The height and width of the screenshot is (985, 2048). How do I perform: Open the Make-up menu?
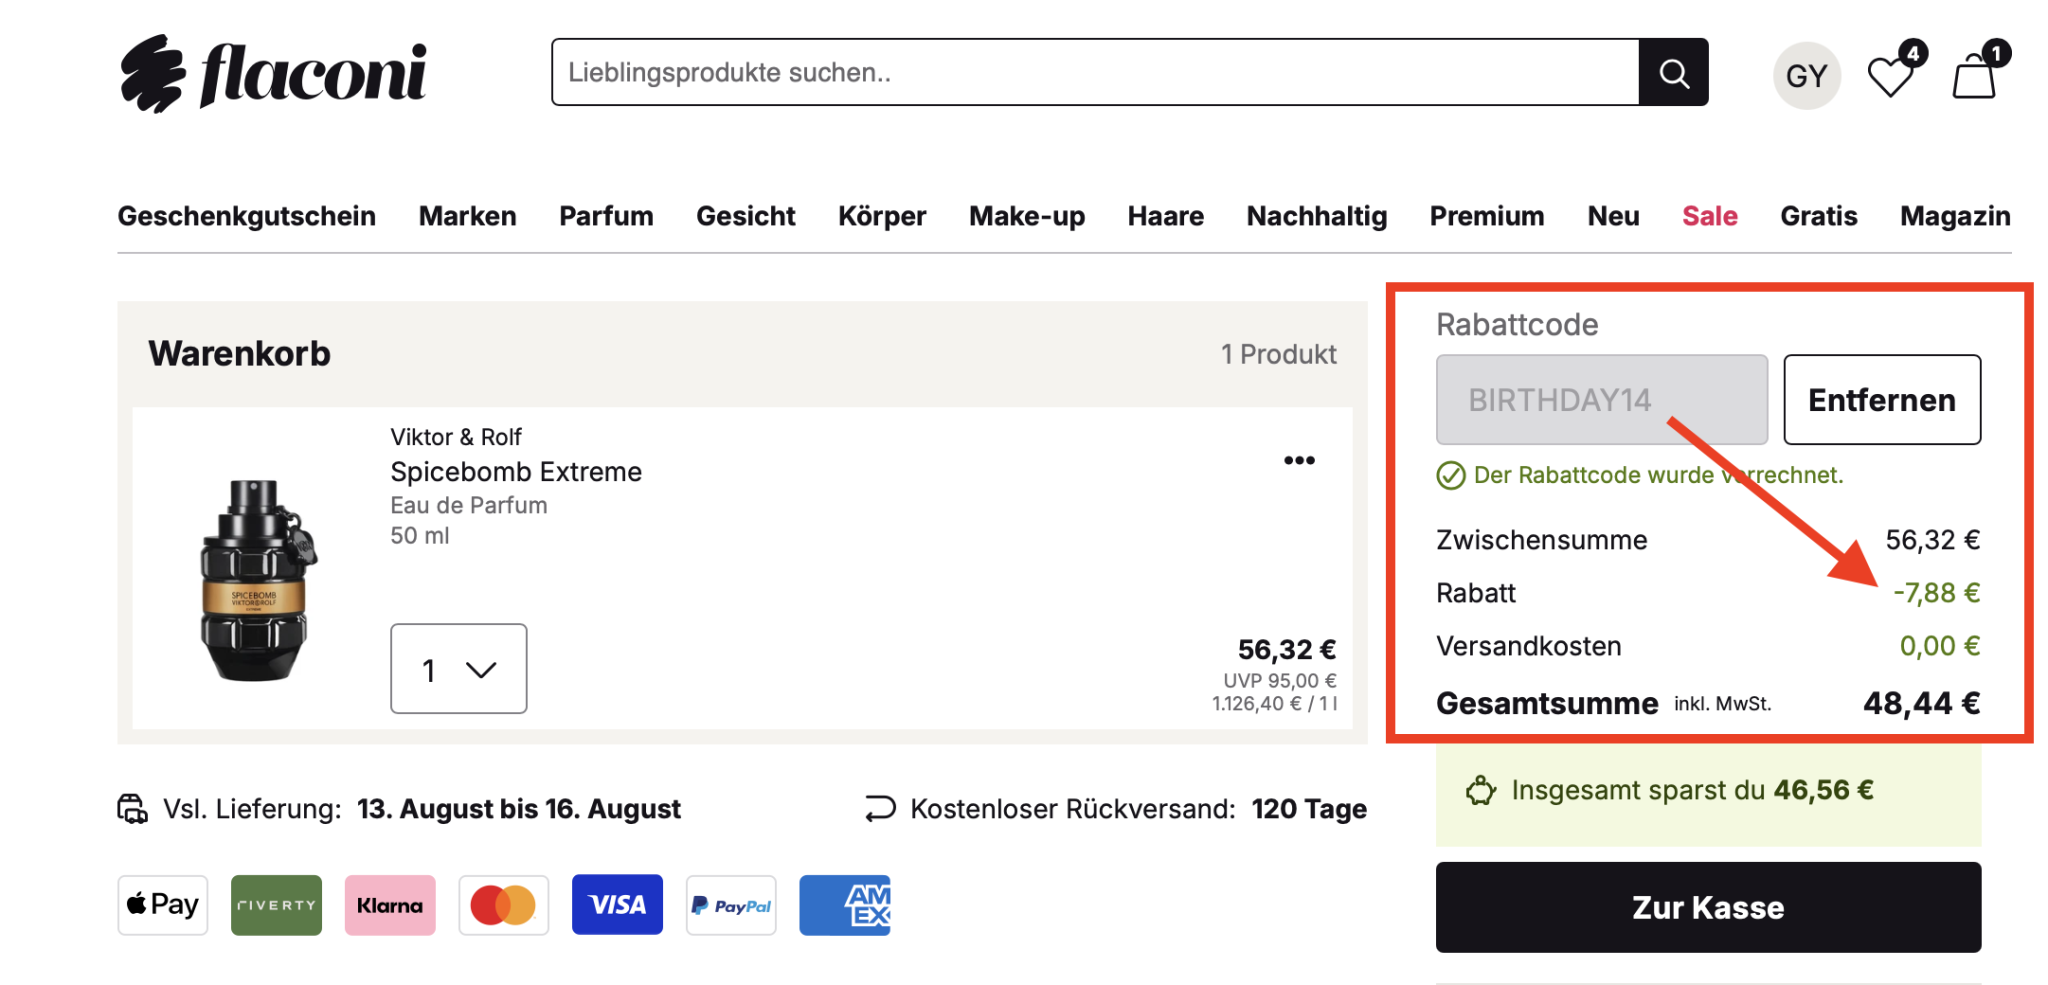click(1027, 216)
